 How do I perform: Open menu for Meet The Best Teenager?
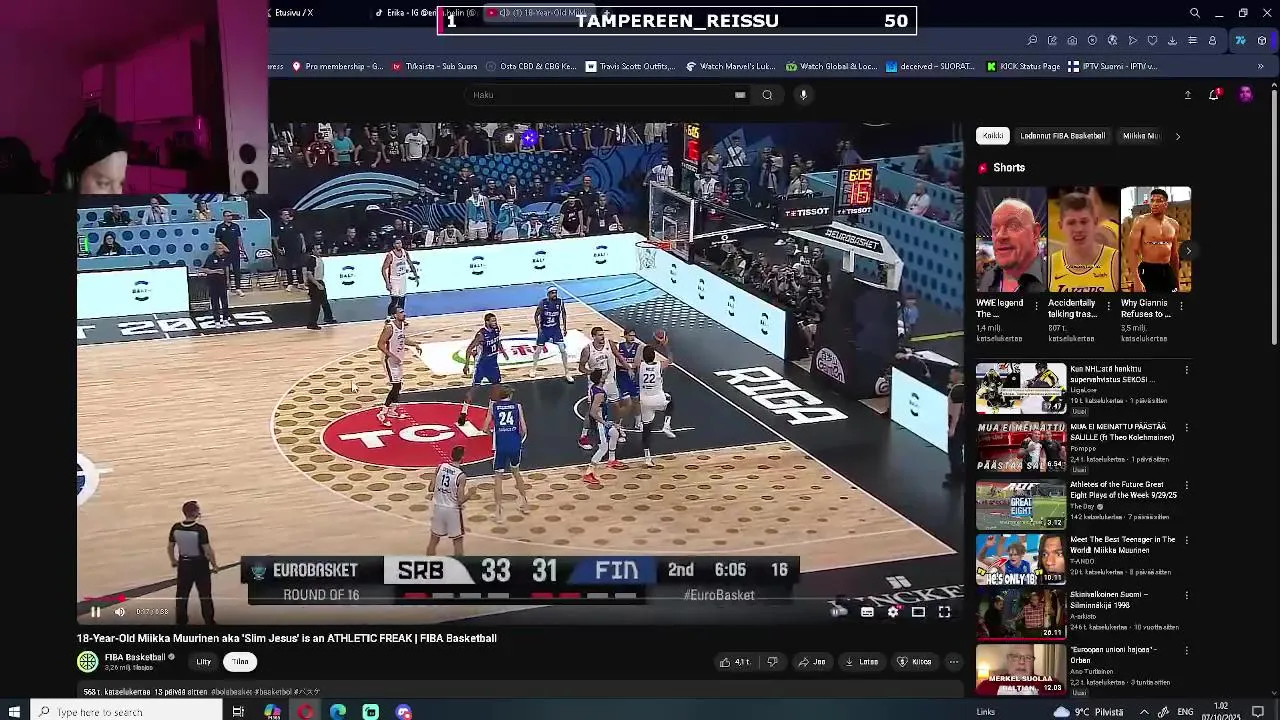(1187, 540)
